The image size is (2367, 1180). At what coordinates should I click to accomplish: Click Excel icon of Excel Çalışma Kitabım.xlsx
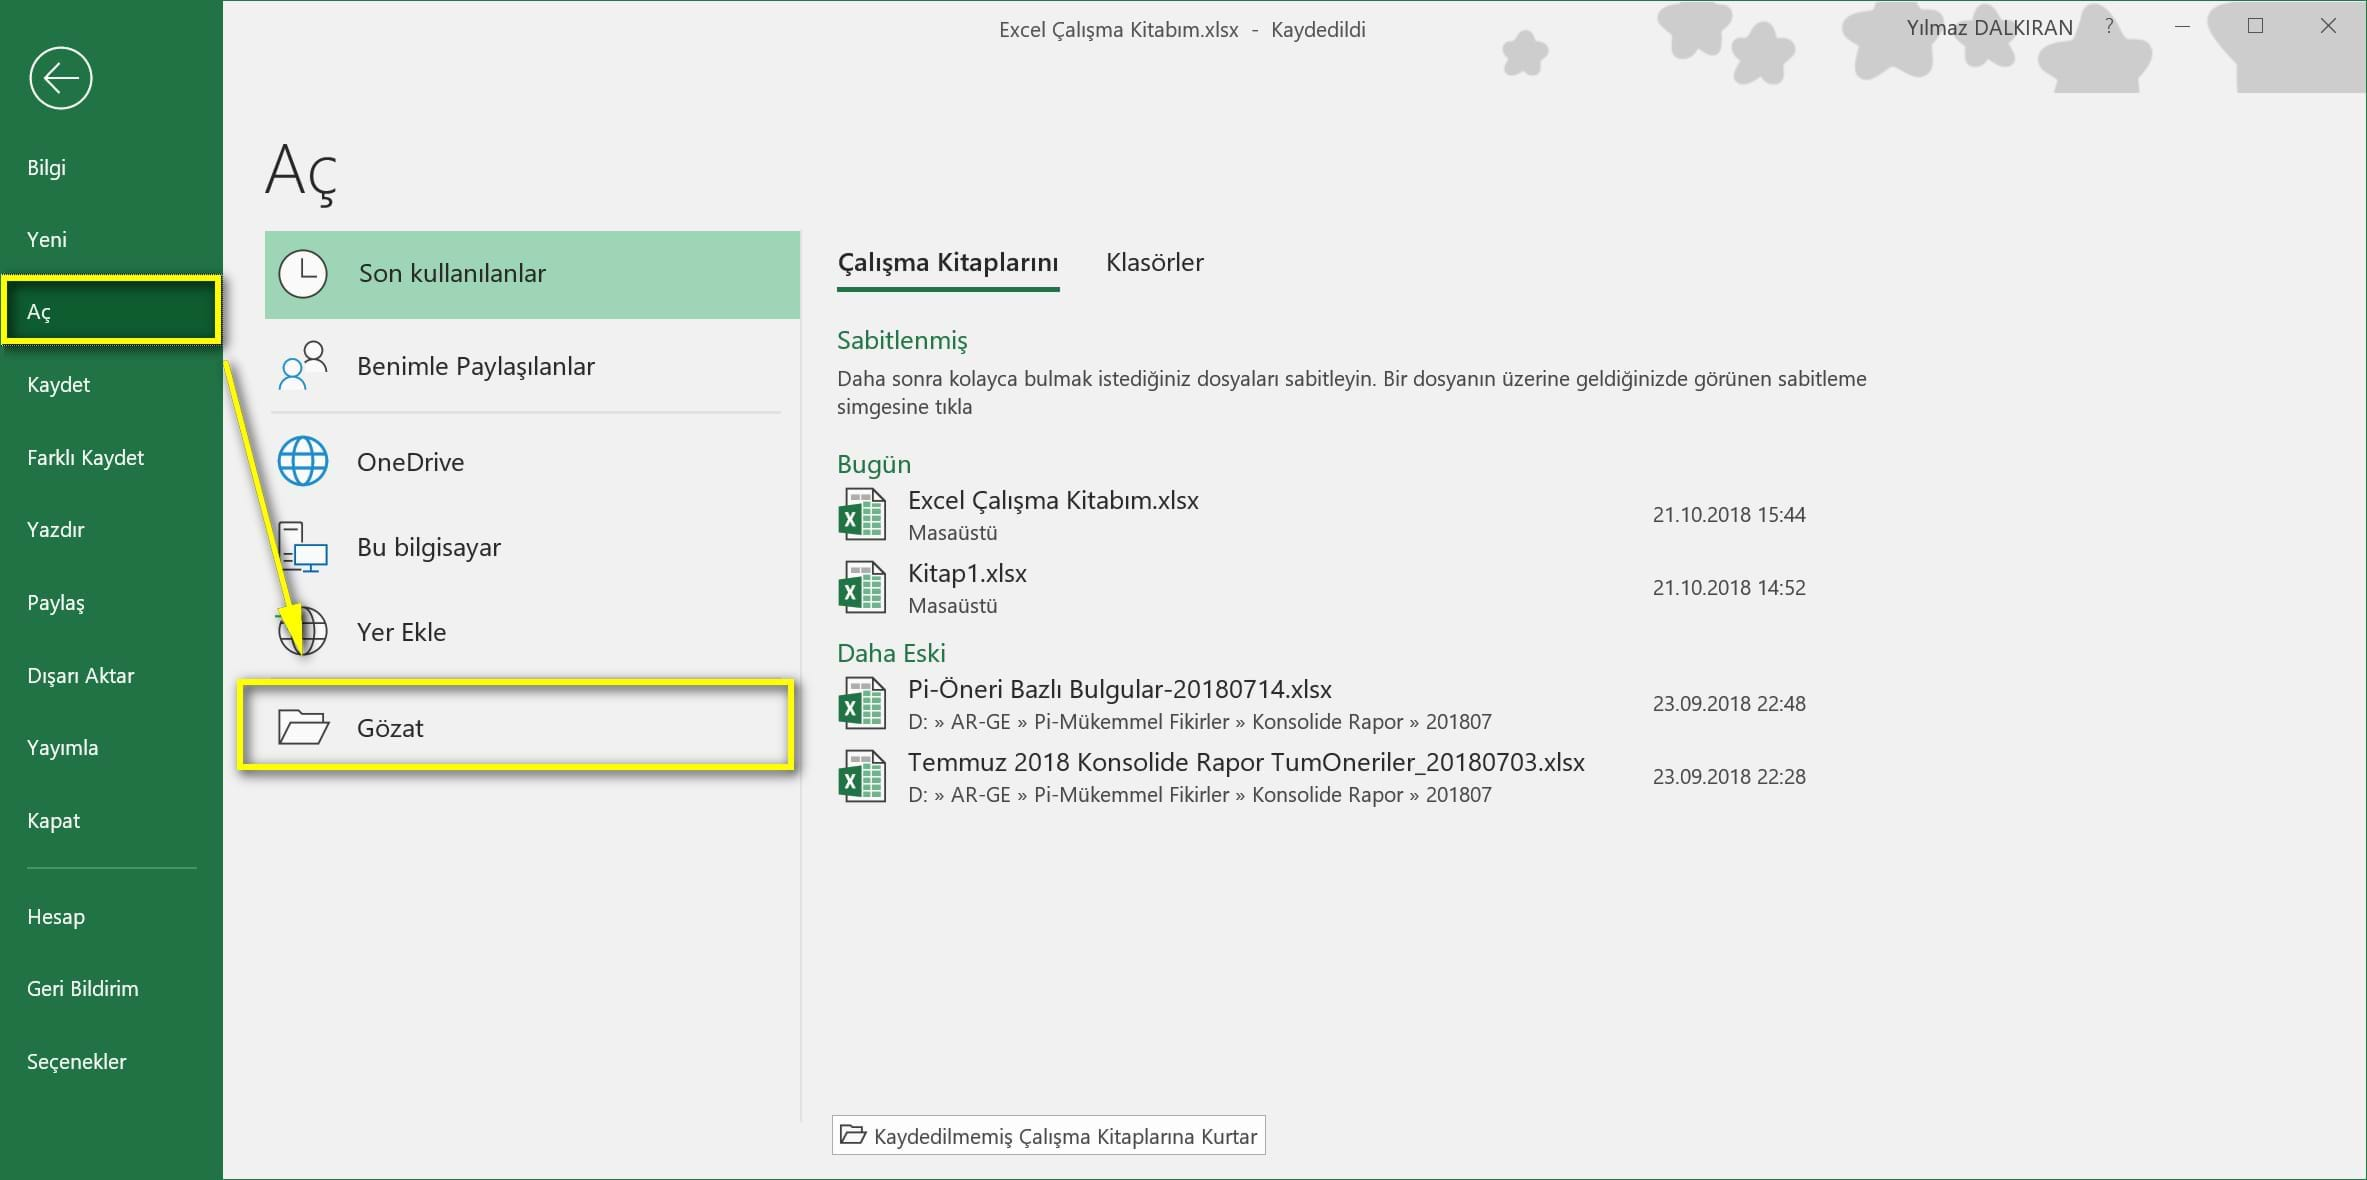(x=861, y=515)
